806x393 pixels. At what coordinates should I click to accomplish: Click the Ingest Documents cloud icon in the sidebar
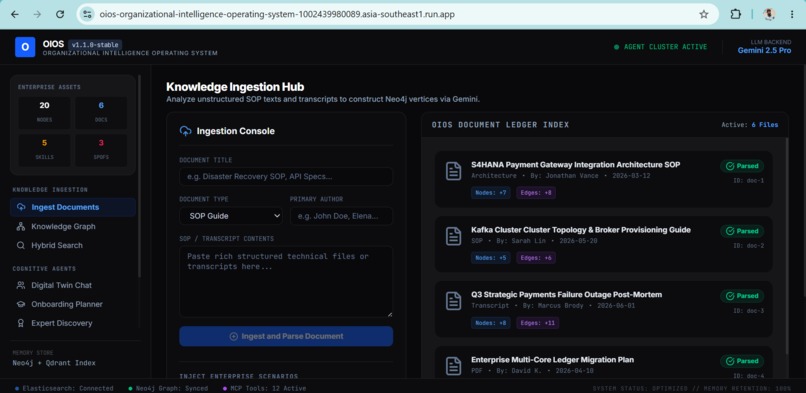(21, 207)
